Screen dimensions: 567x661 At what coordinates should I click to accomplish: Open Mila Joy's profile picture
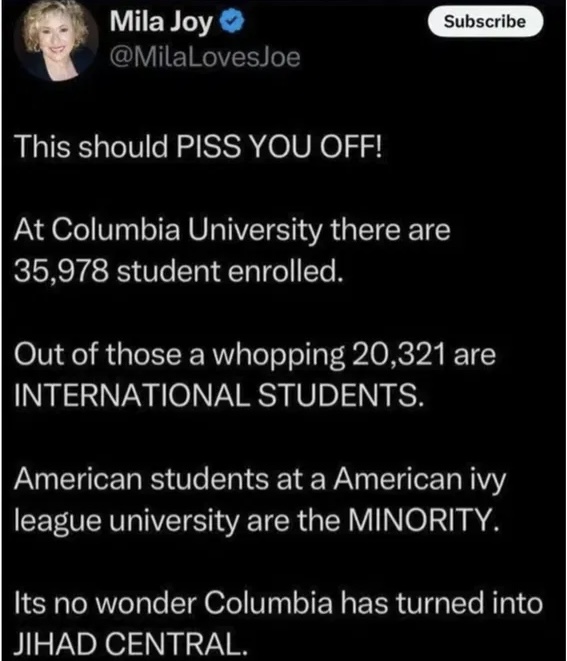56,40
